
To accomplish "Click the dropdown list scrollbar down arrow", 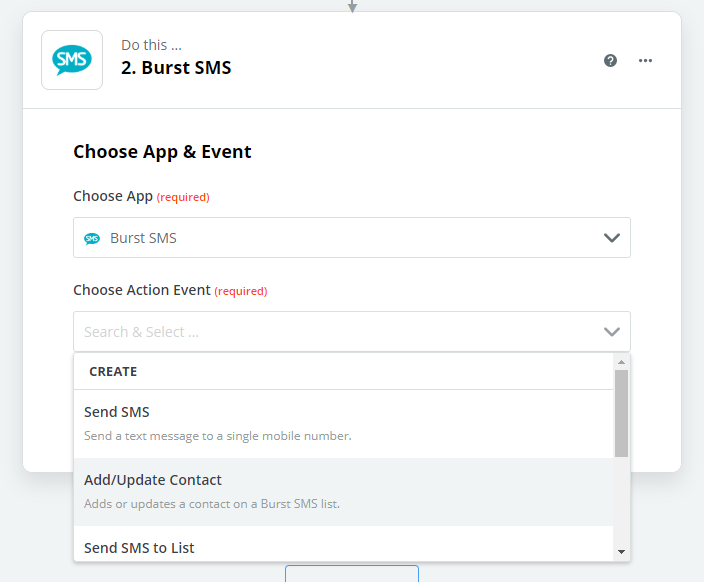I will tap(621, 551).
